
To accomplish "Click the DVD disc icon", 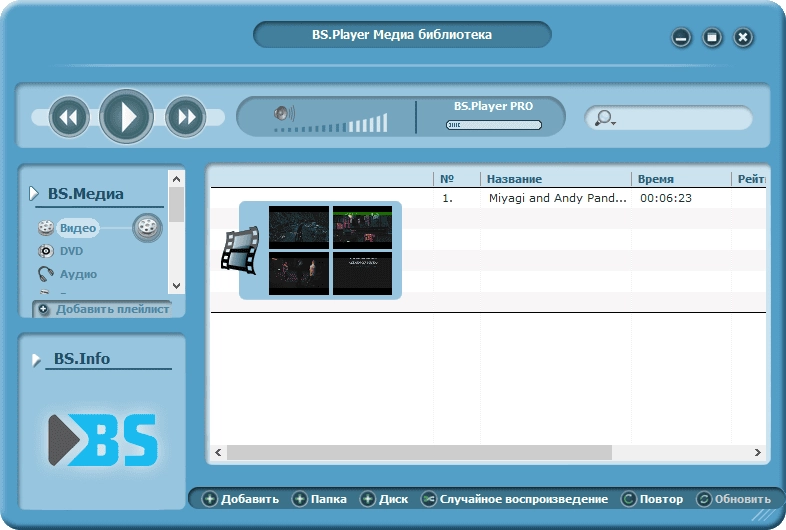I will click(x=46, y=251).
